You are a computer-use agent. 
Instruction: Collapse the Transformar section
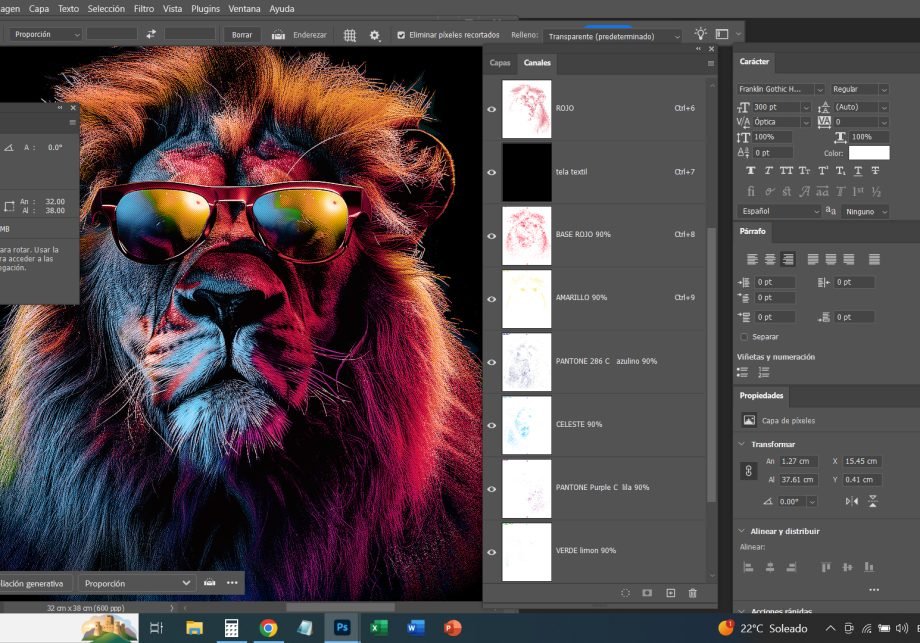coord(742,444)
